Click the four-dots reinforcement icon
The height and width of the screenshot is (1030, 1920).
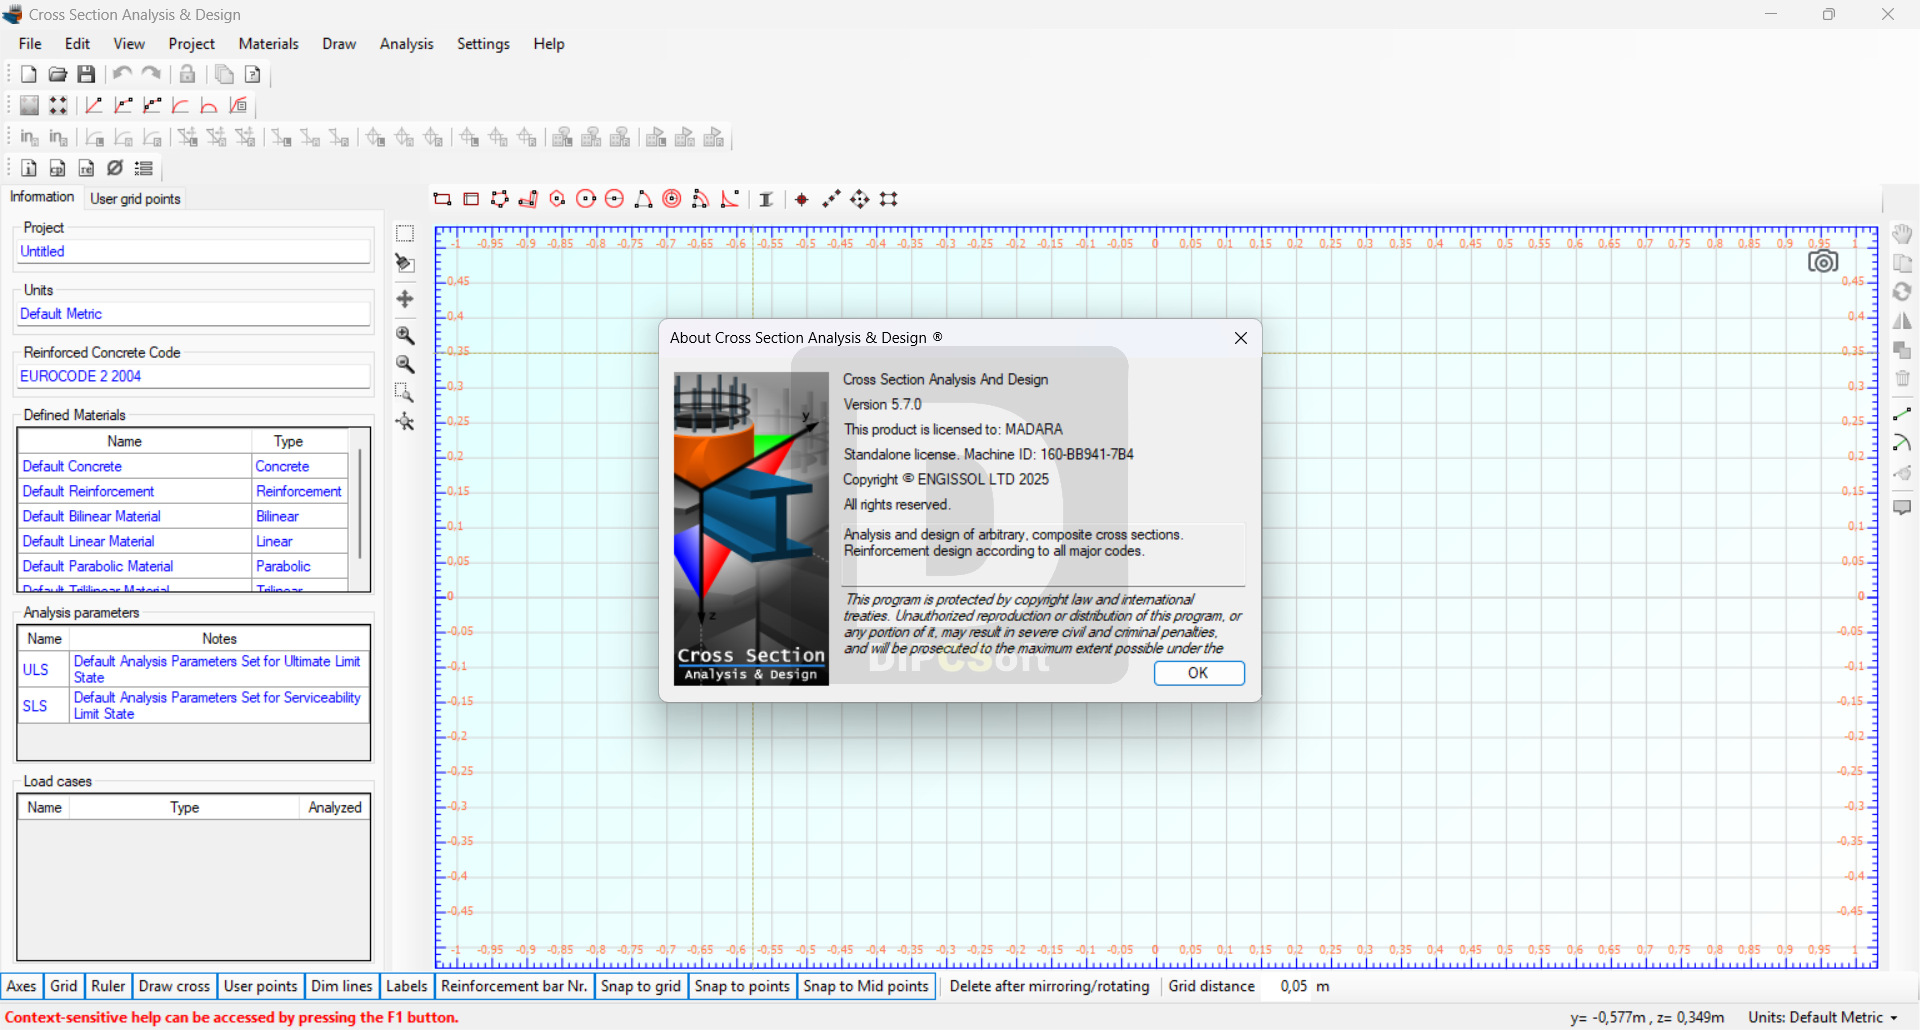58,105
